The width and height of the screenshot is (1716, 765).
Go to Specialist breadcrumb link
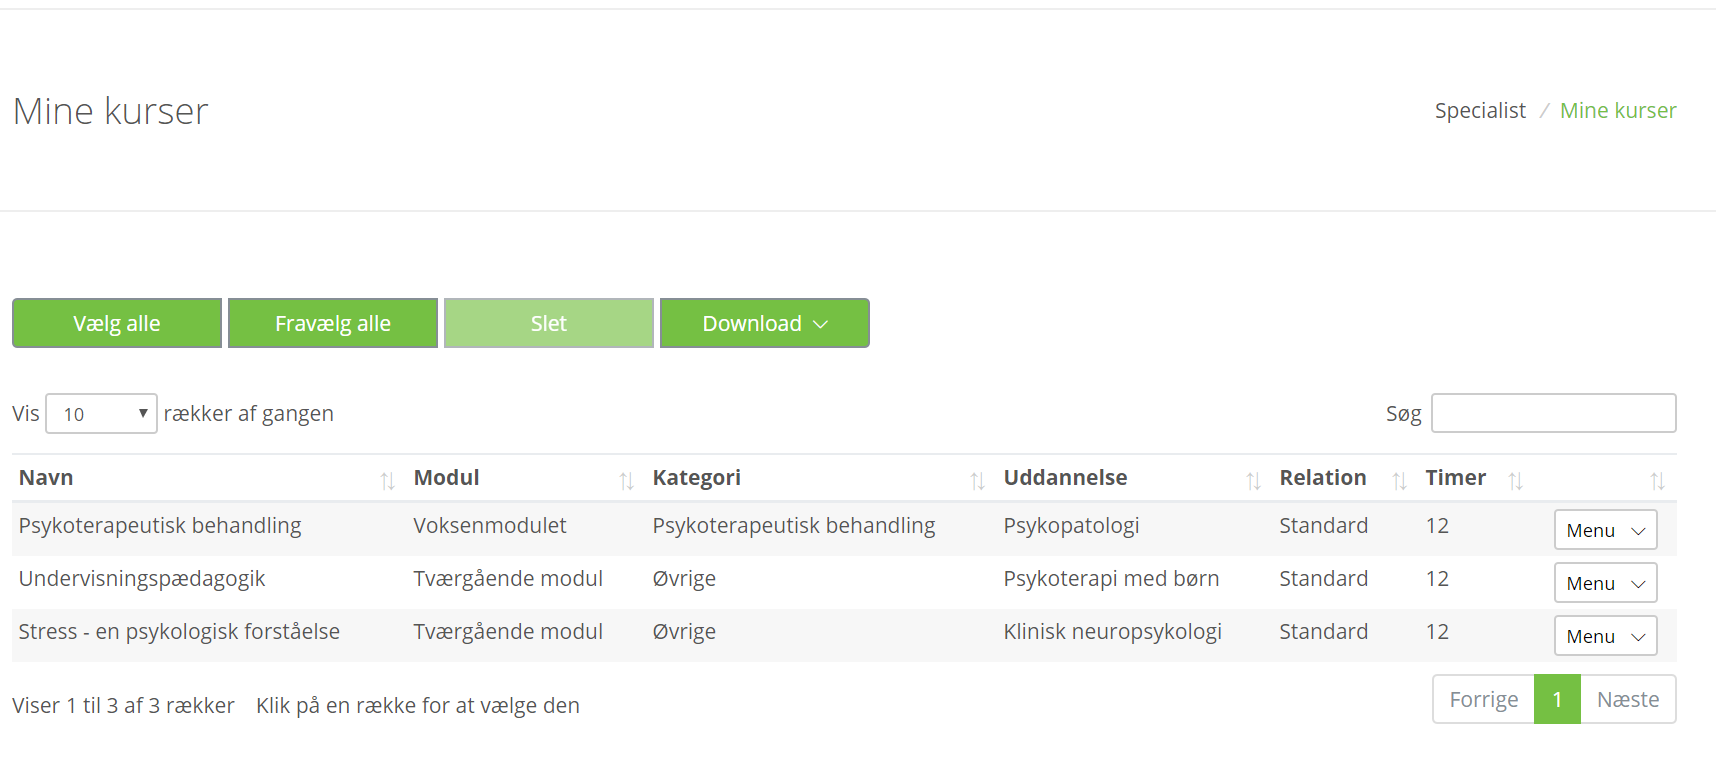click(x=1480, y=111)
